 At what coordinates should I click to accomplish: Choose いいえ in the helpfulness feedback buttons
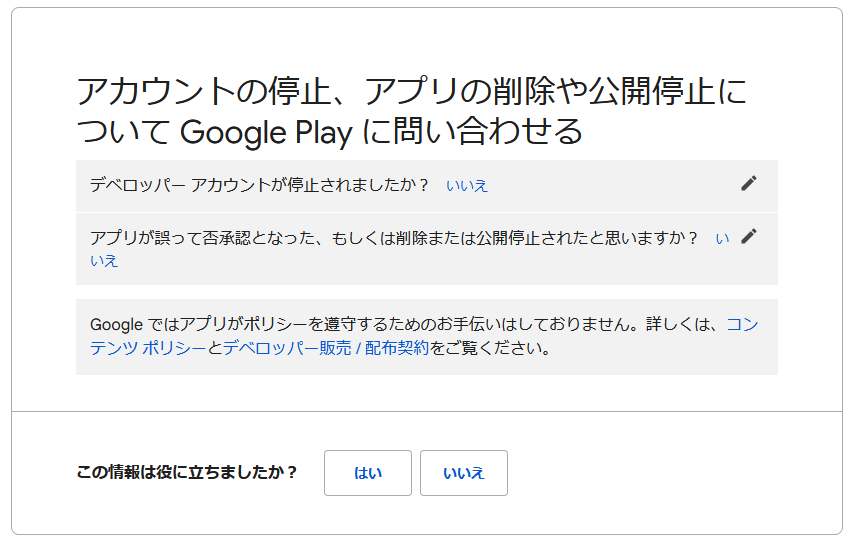(463, 473)
